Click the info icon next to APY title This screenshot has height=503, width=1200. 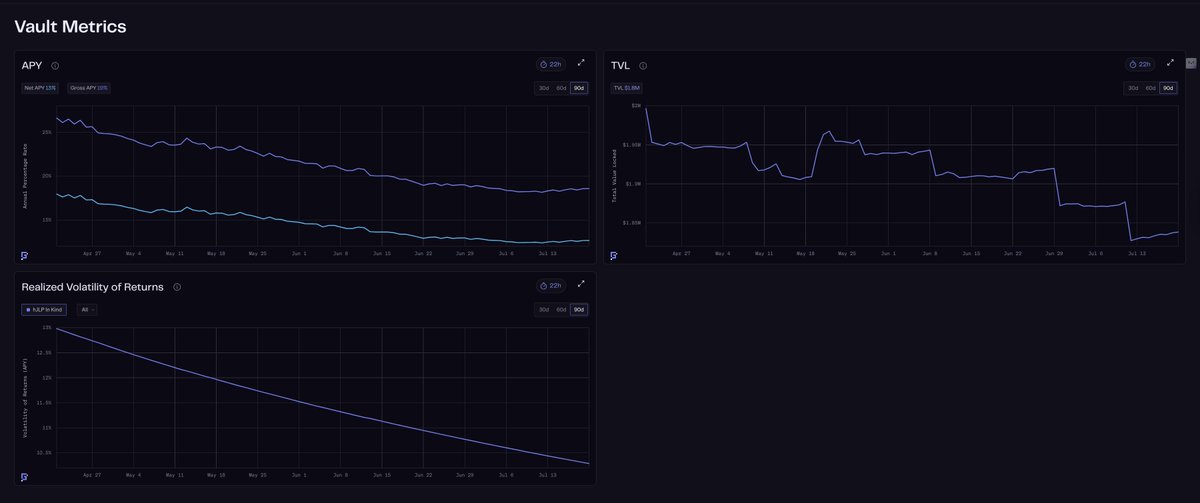pos(55,66)
